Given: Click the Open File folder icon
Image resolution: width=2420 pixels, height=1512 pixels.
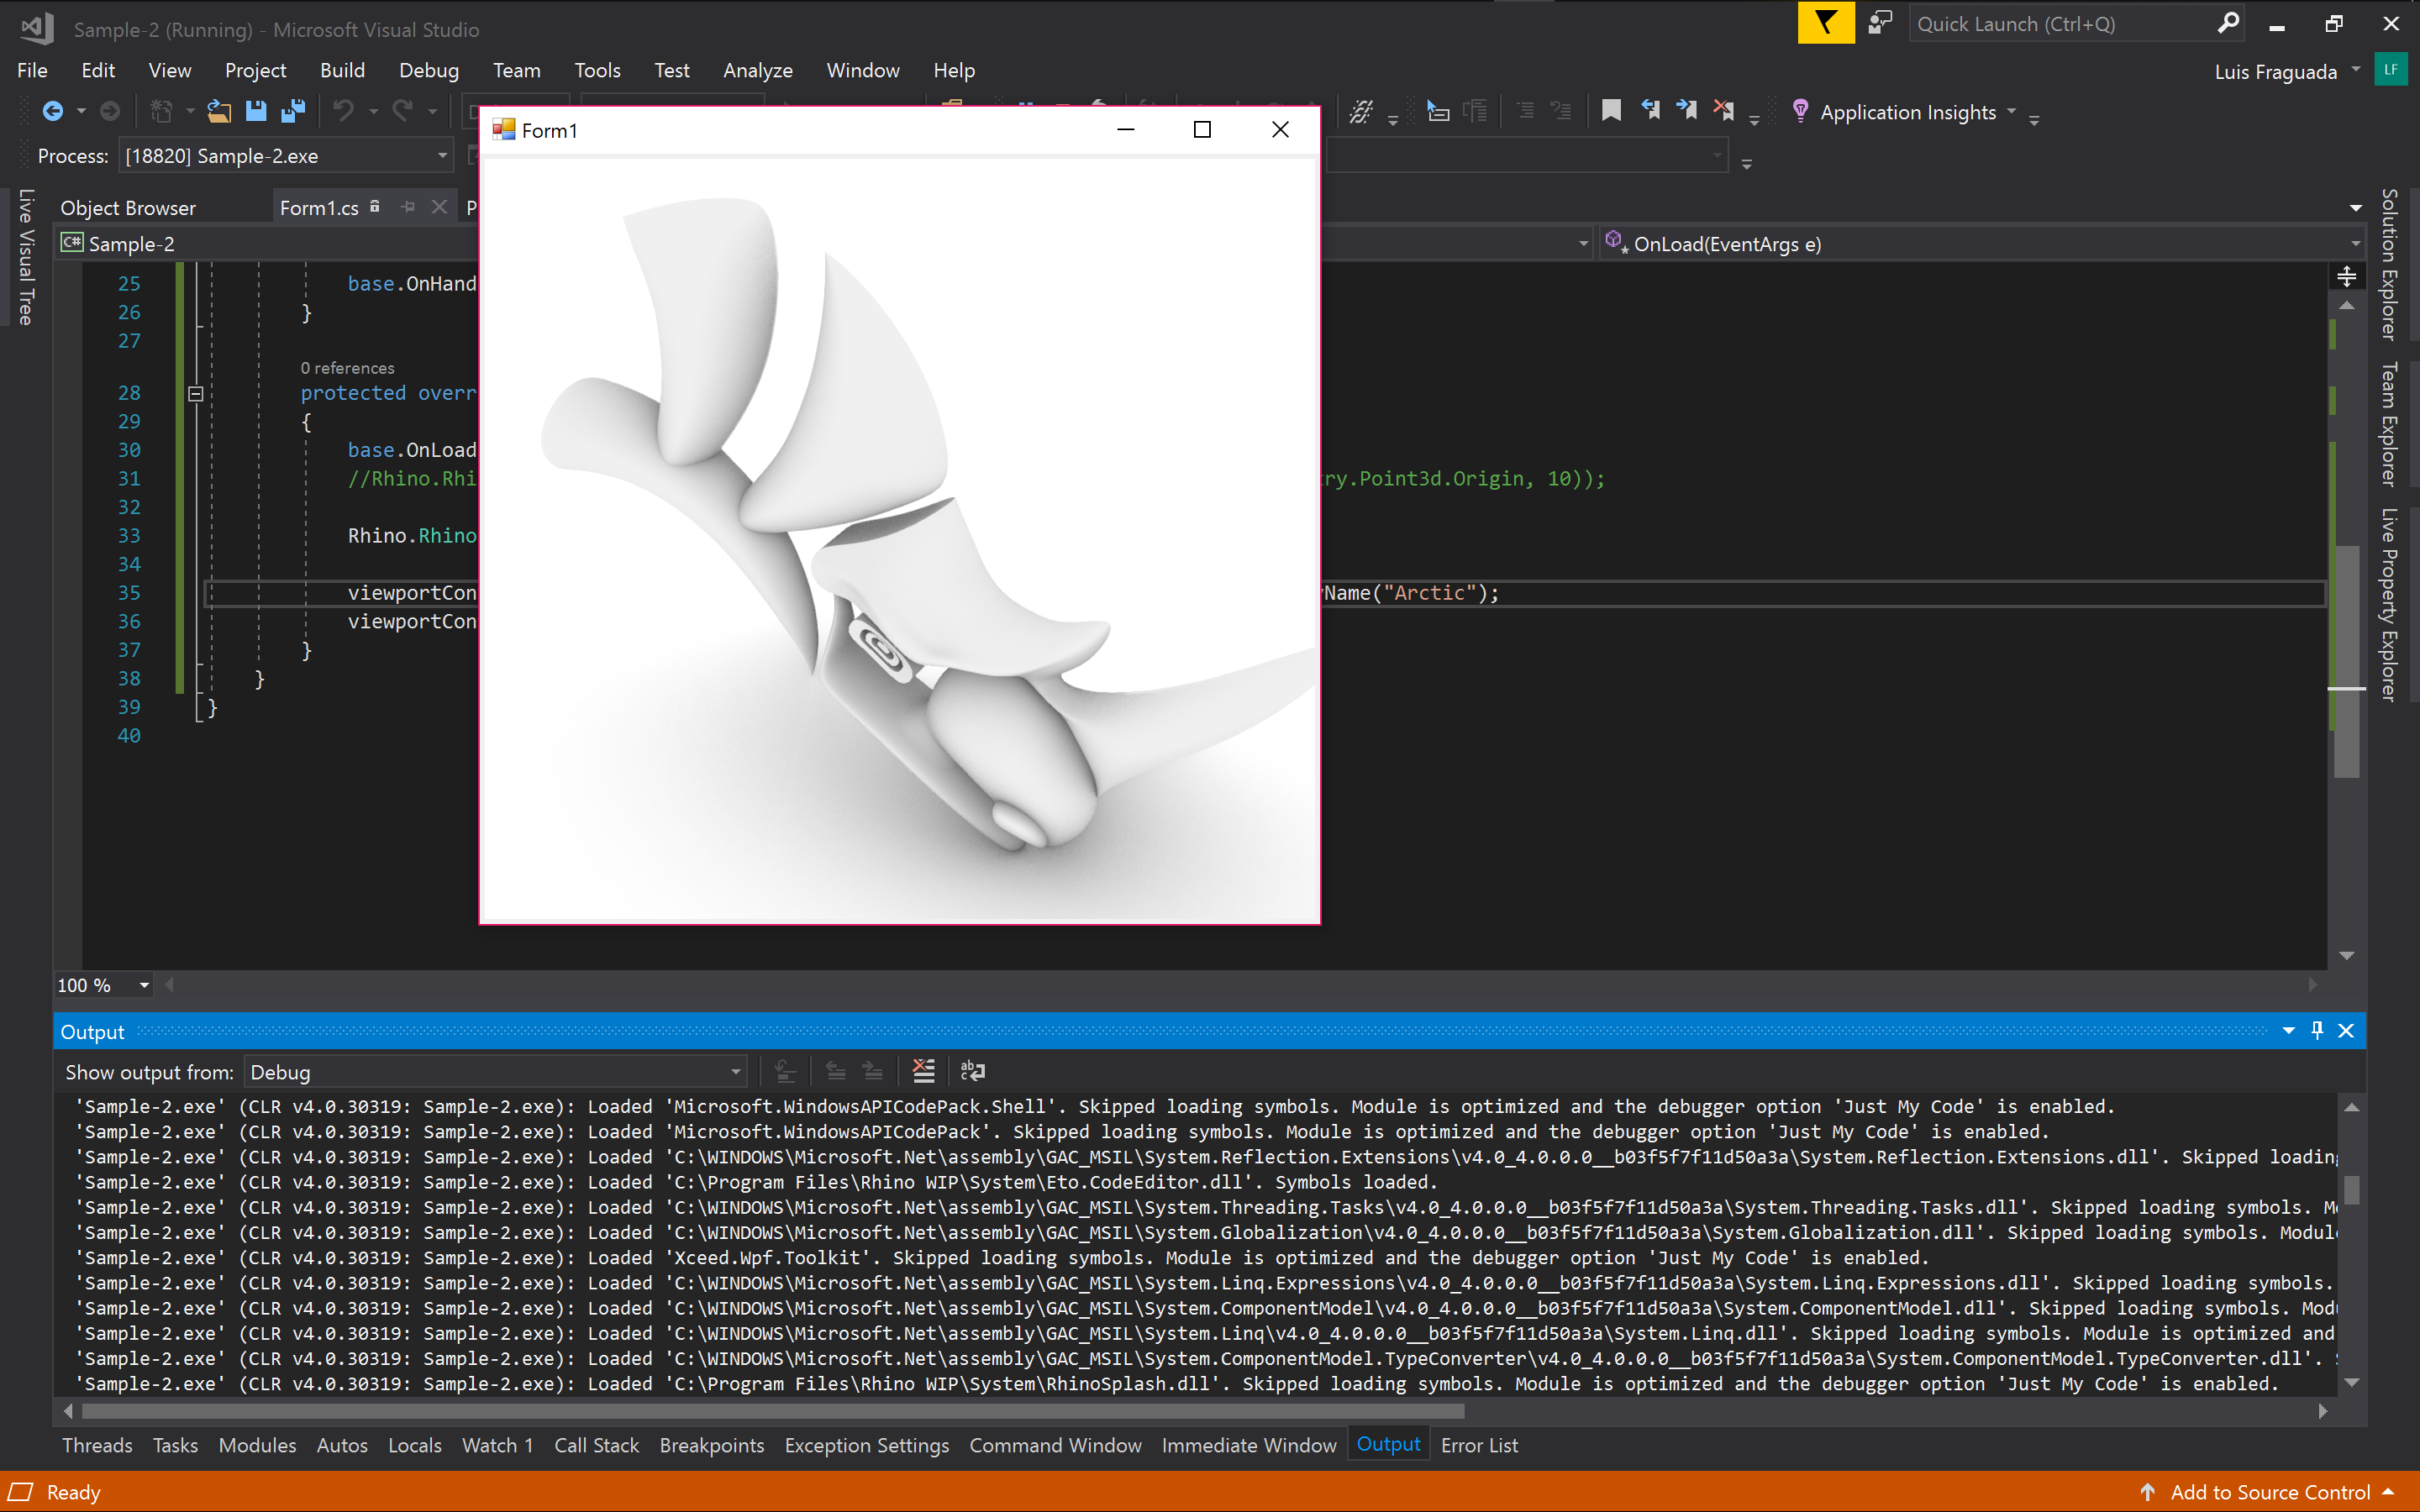Looking at the screenshot, I should click(x=219, y=111).
